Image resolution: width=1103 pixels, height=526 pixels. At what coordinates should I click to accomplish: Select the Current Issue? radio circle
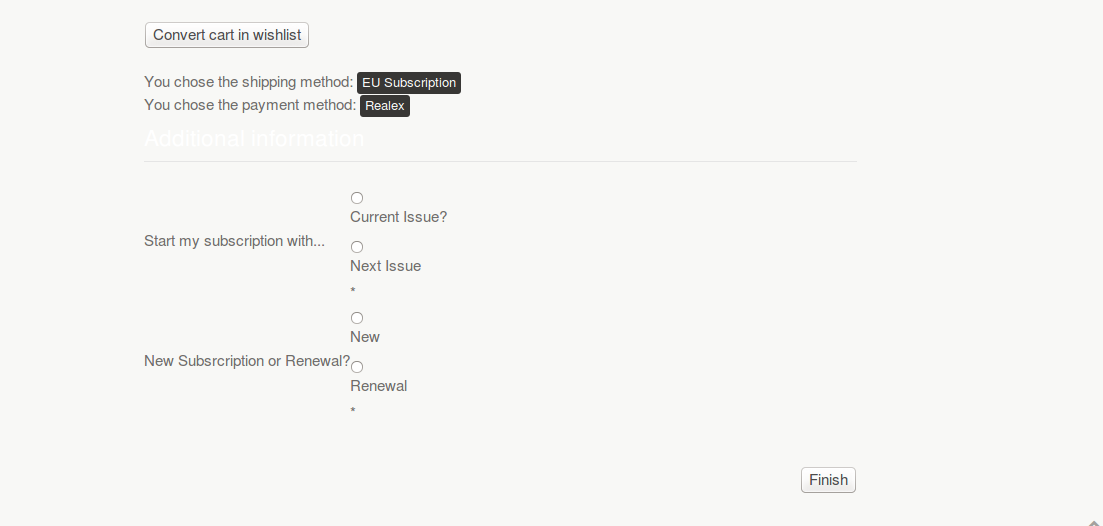[x=357, y=198]
